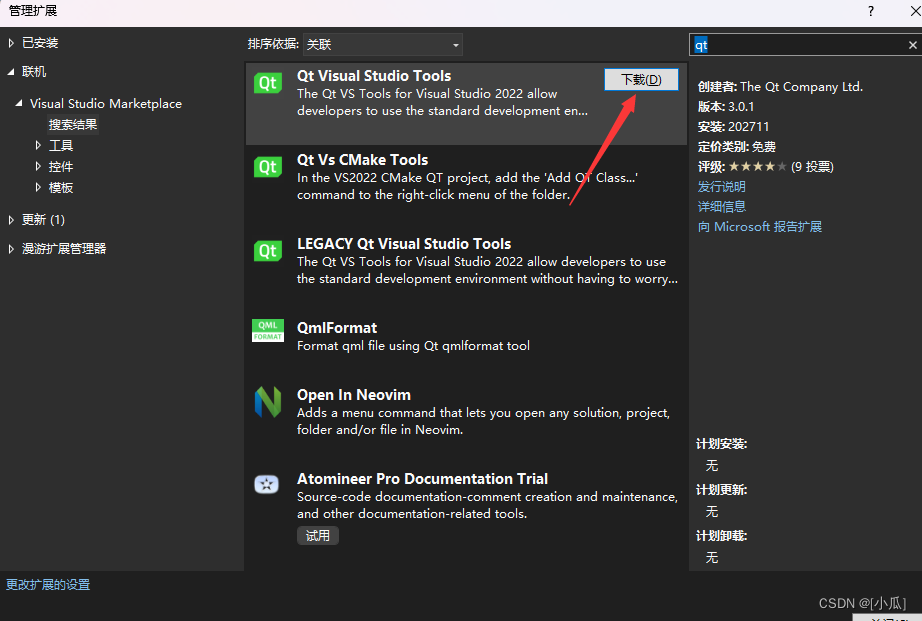Click the 已安装 tree label
This screenshot has width=922, height=621.
point(40,43)
